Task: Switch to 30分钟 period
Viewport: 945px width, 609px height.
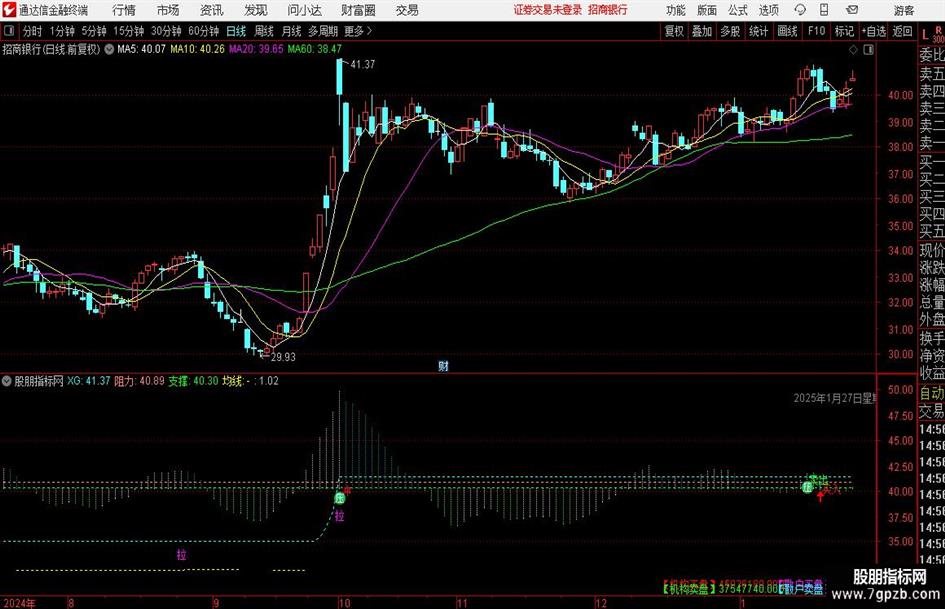Action: point(166,31)
